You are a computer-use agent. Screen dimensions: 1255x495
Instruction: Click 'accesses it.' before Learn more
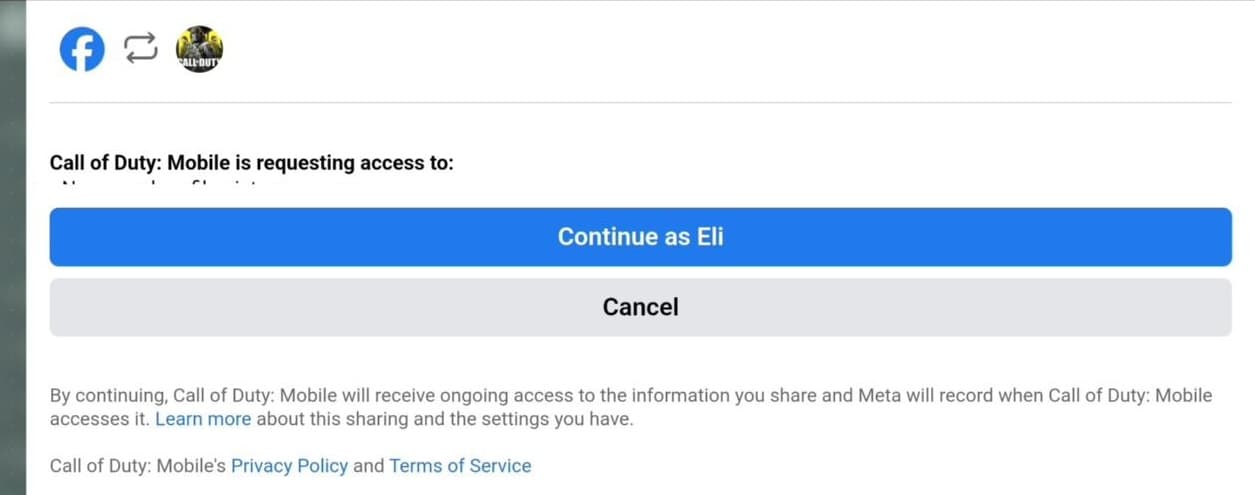(x=99, y=419)
